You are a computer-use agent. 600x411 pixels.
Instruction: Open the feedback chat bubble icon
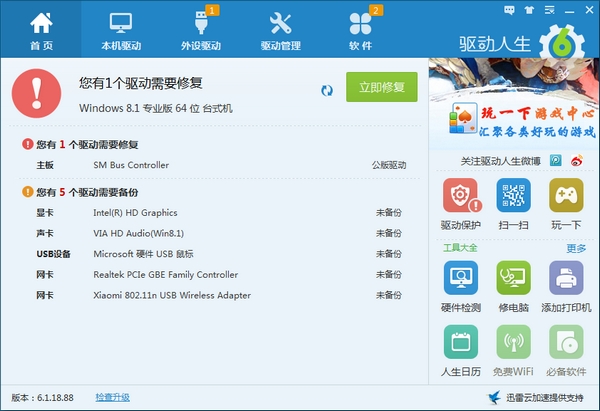coord(507,10)
